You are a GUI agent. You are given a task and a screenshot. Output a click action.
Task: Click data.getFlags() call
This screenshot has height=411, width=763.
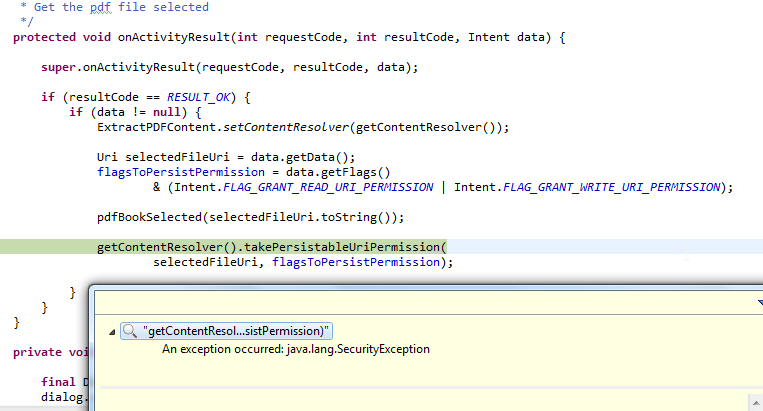click(x=338, y=172)
